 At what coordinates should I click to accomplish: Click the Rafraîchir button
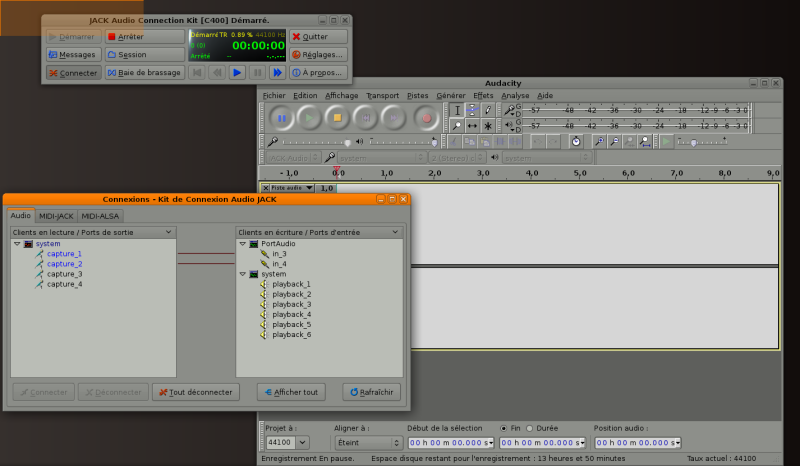372,392
